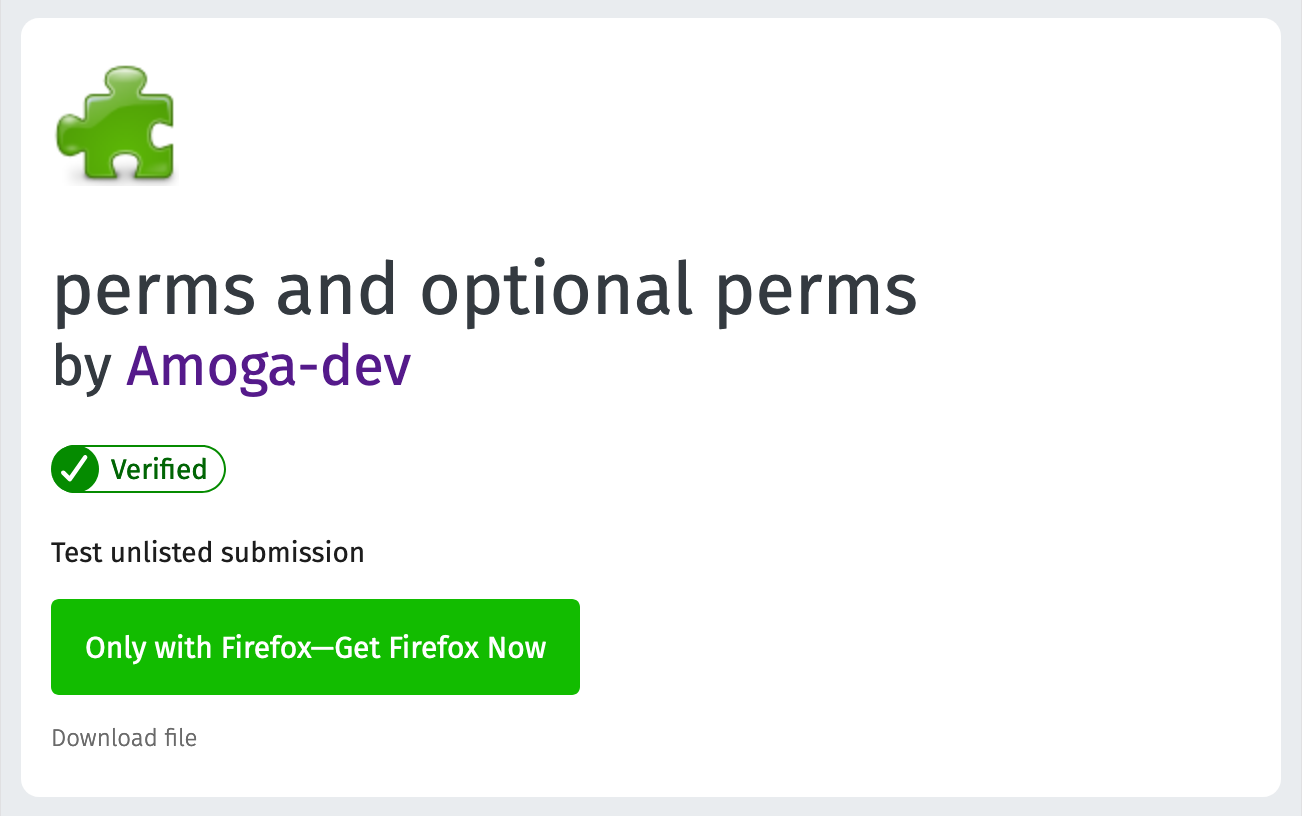Image resolution: width=1302 pixels, height=816 pixels.
Task: Click the green circle of the Verified badge
Action: point(75,469)
